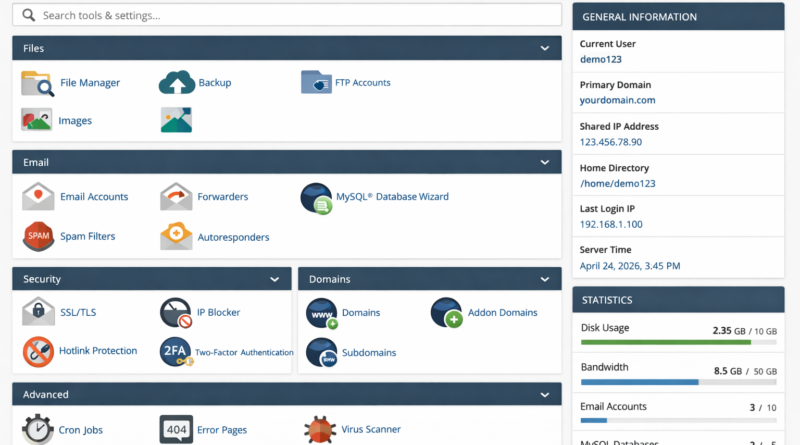Open the File Manager icon
Image resolution: width=800 pixels, height=445 pixels.
37,83
